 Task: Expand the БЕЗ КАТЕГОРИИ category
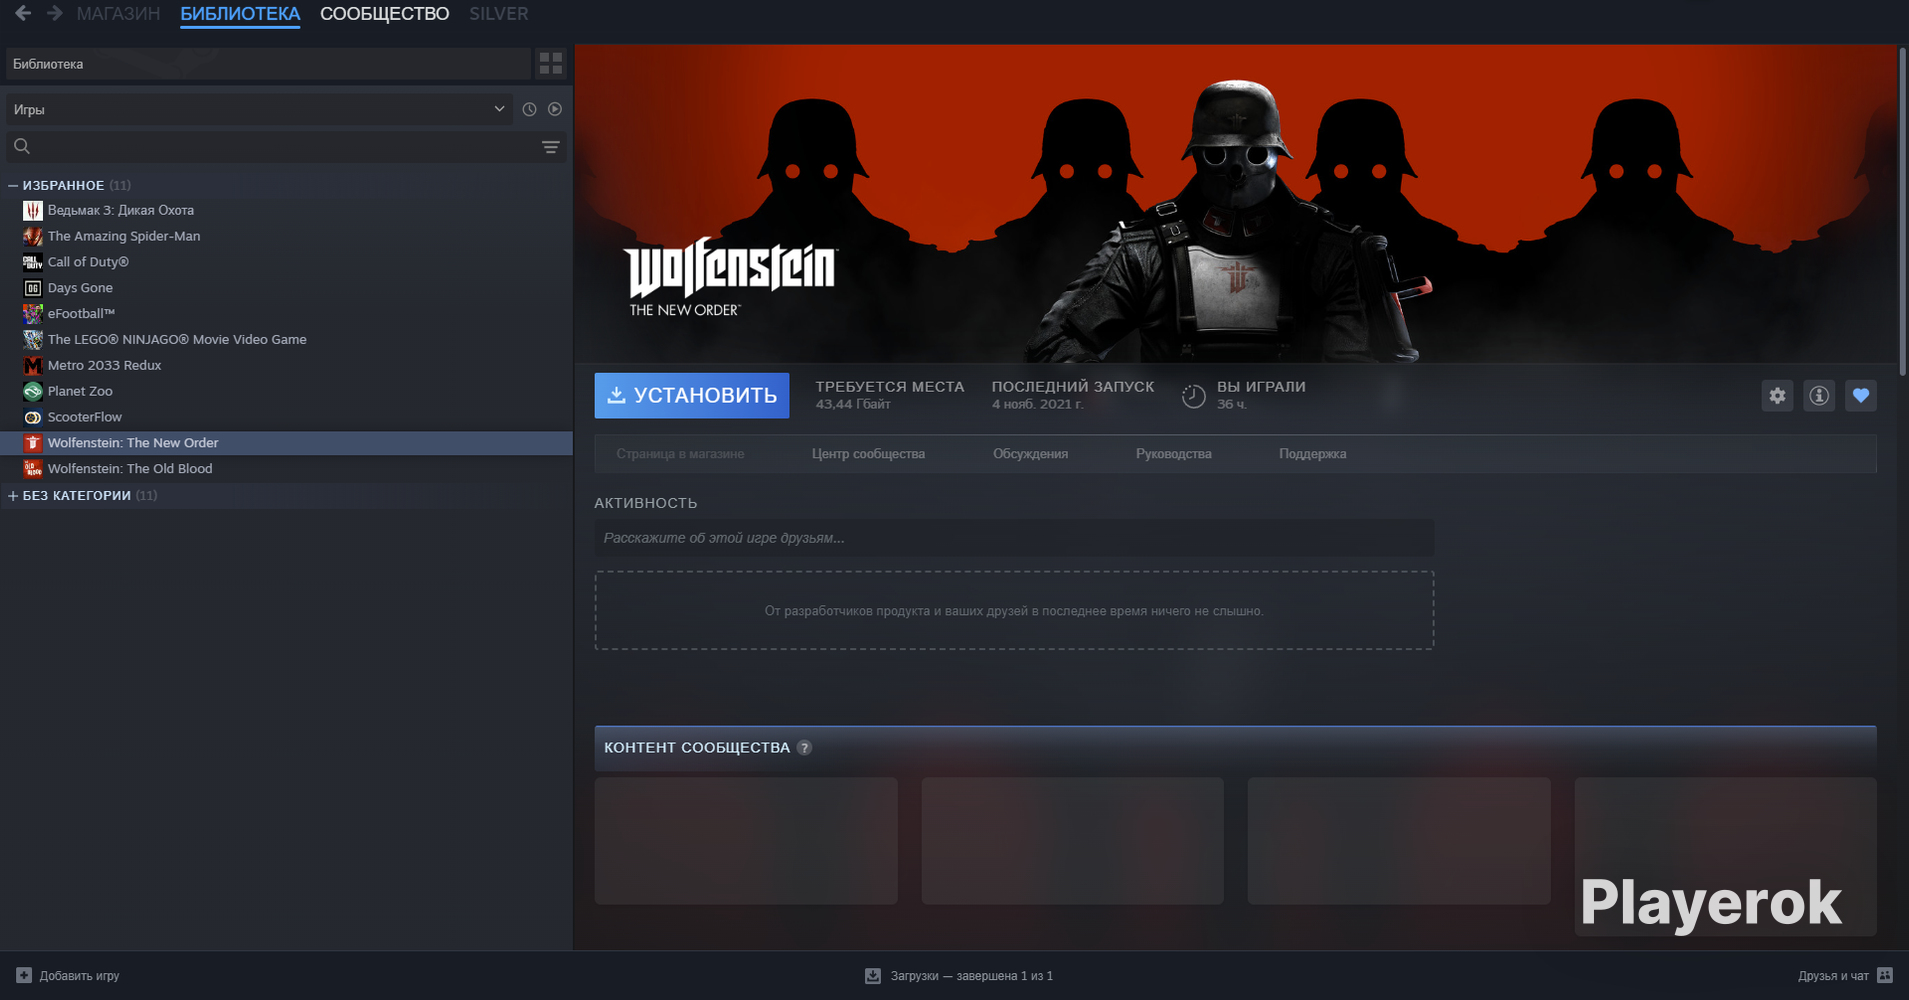13,495
